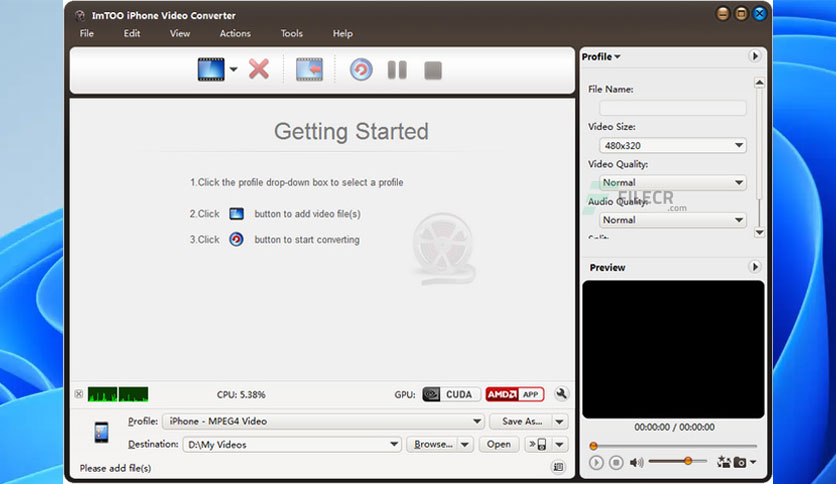The image size is (836, 484).
Task: Open GPU settings with wrench icon
Action: point(561,393)
